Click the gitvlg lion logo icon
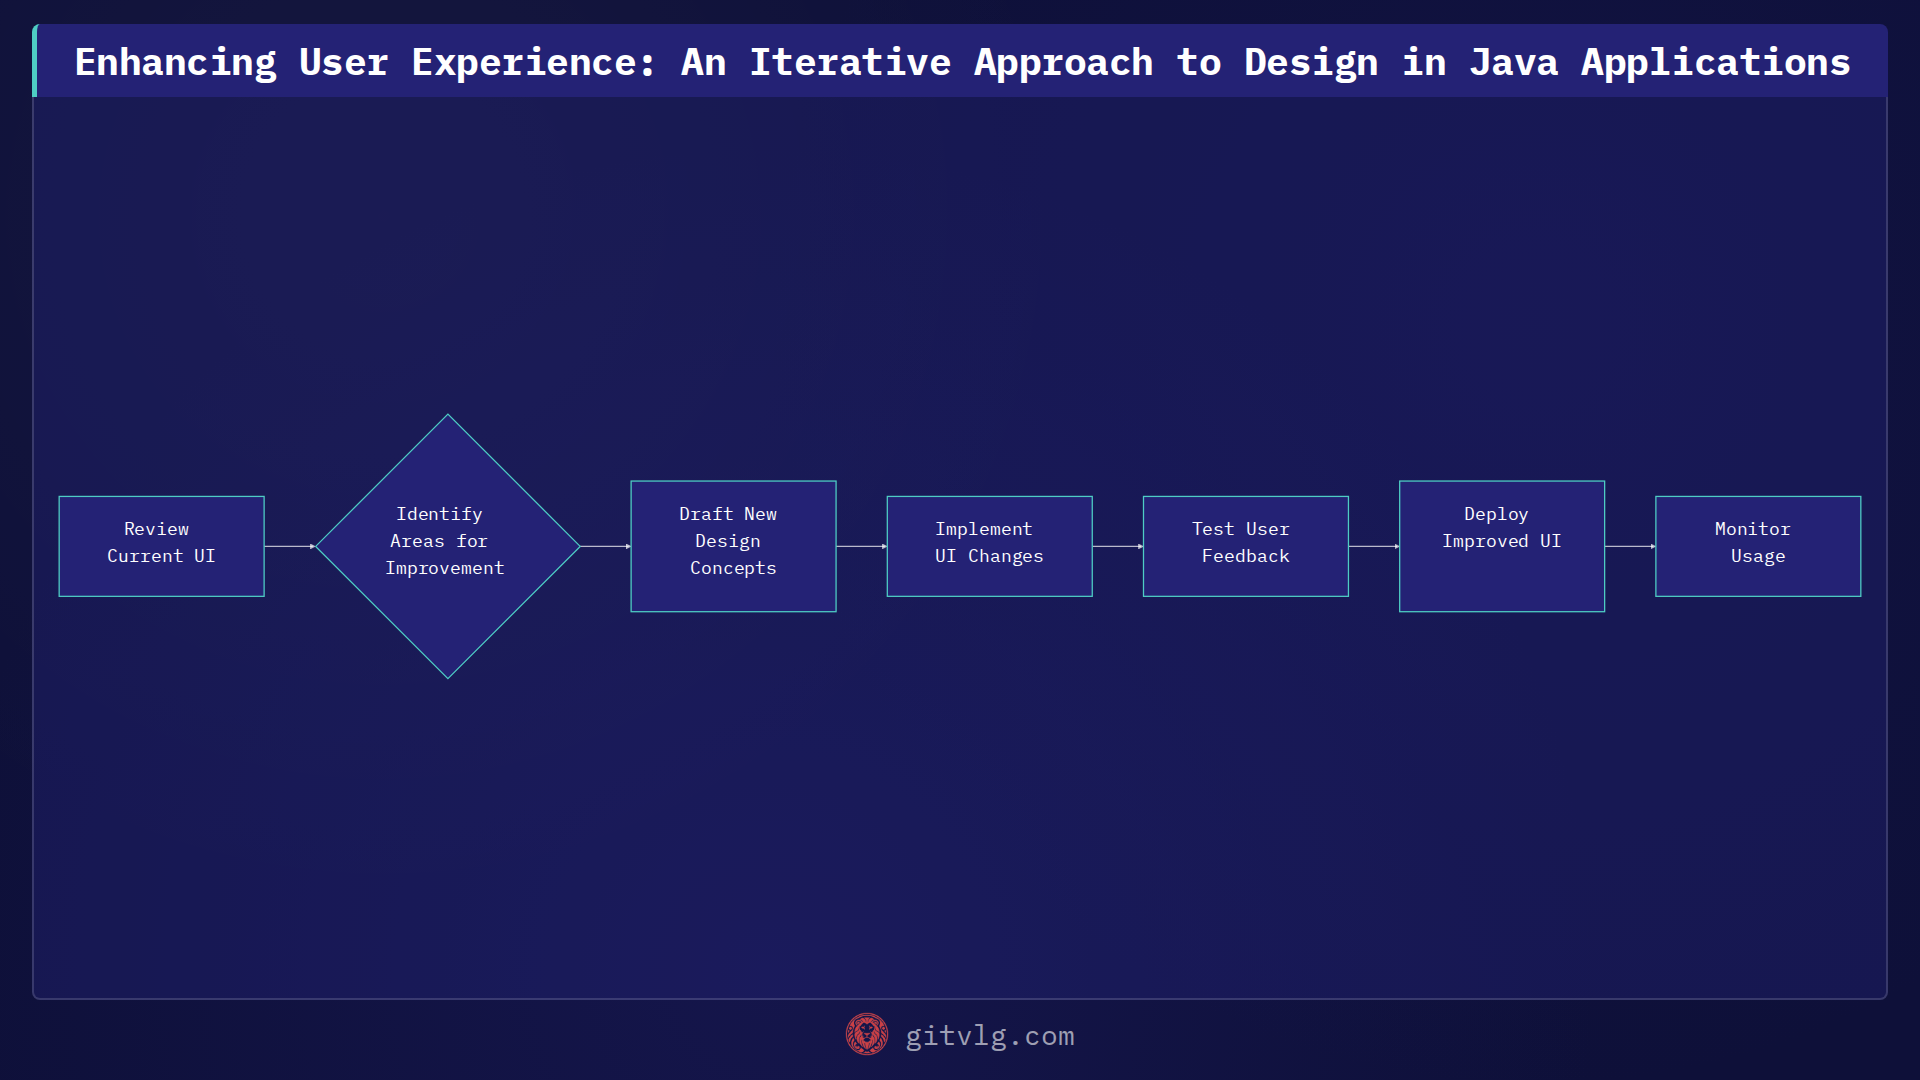 [866, 1035]
